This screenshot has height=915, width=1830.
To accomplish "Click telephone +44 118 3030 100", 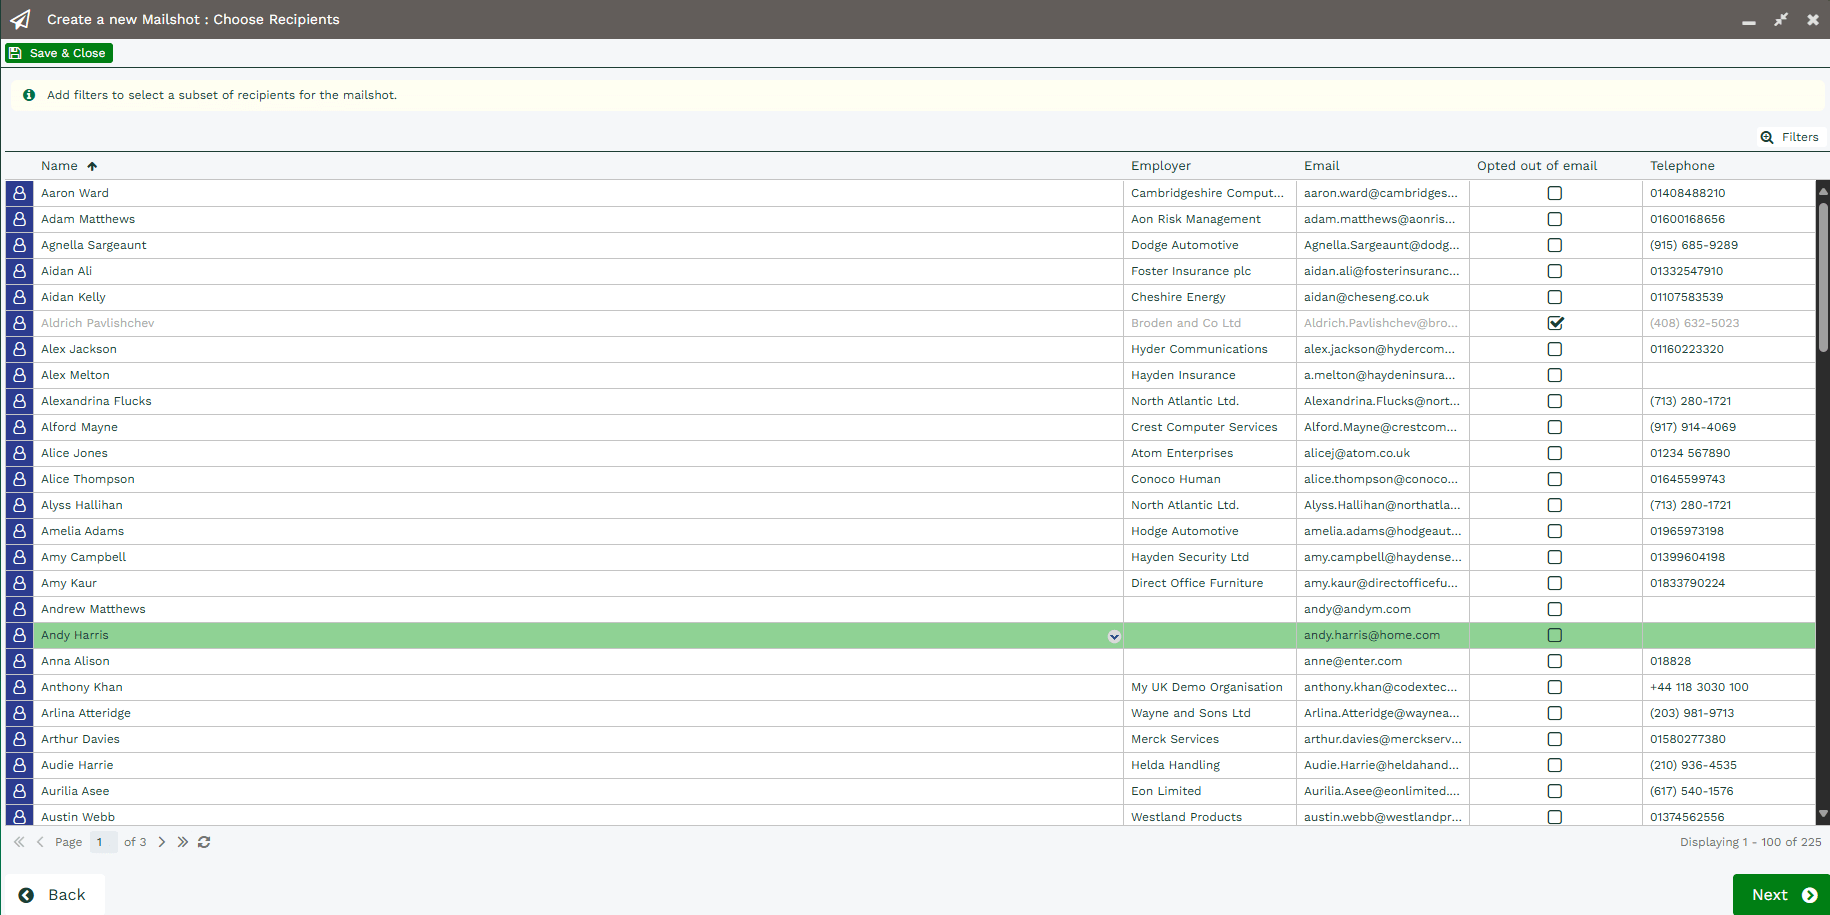I will pyautogui.click(x=1699, y=687).
